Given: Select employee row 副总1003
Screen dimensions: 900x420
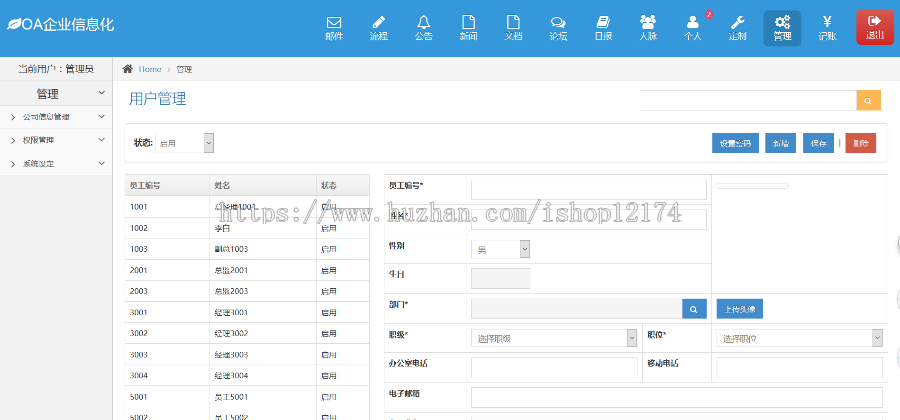Looking at the screenshot, I should click(247, 249).
